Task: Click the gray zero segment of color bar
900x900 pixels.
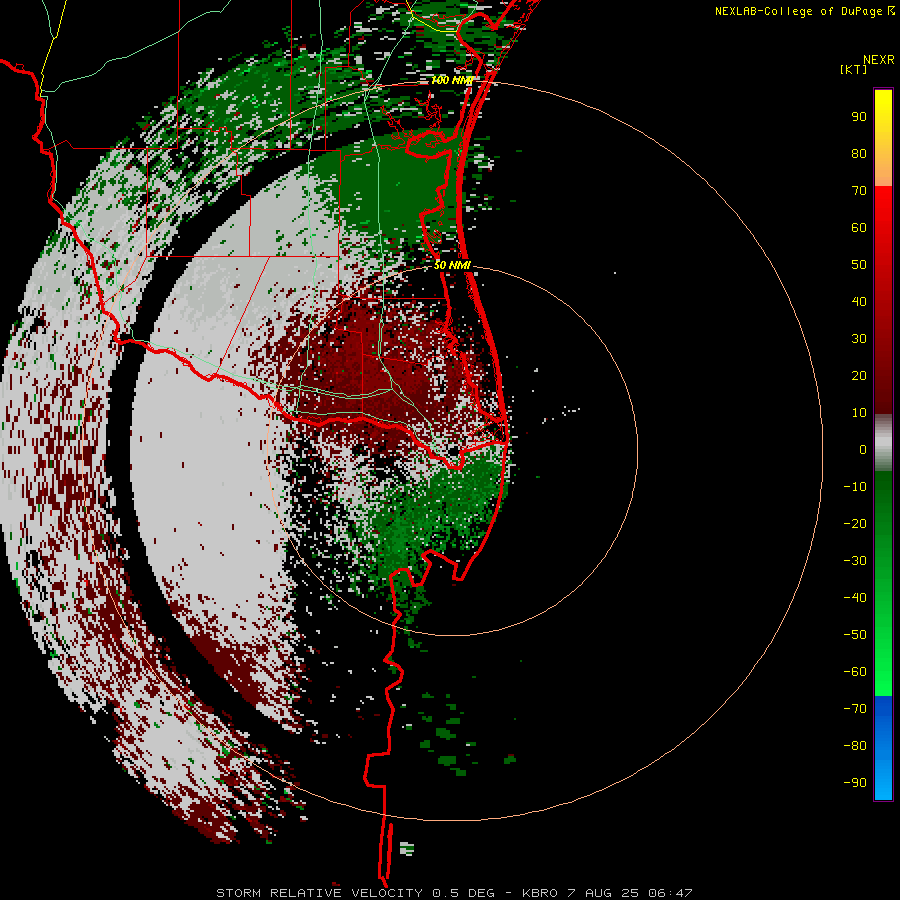Action: point(883,443)
